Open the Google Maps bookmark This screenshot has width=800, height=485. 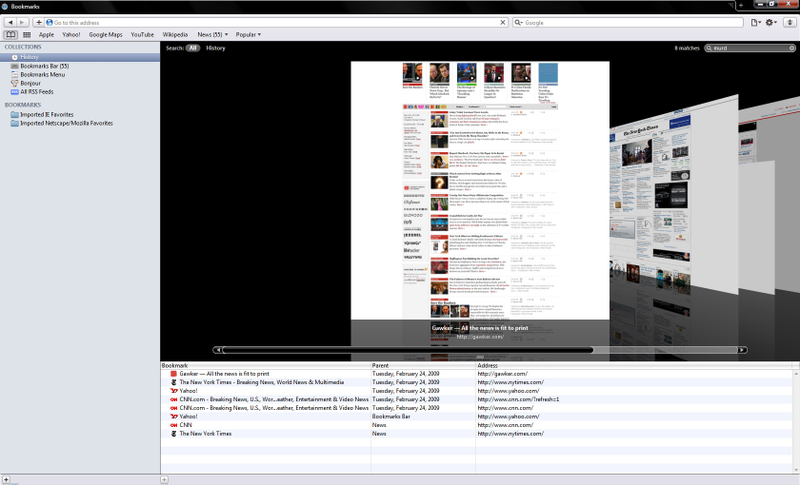point(106,35)
